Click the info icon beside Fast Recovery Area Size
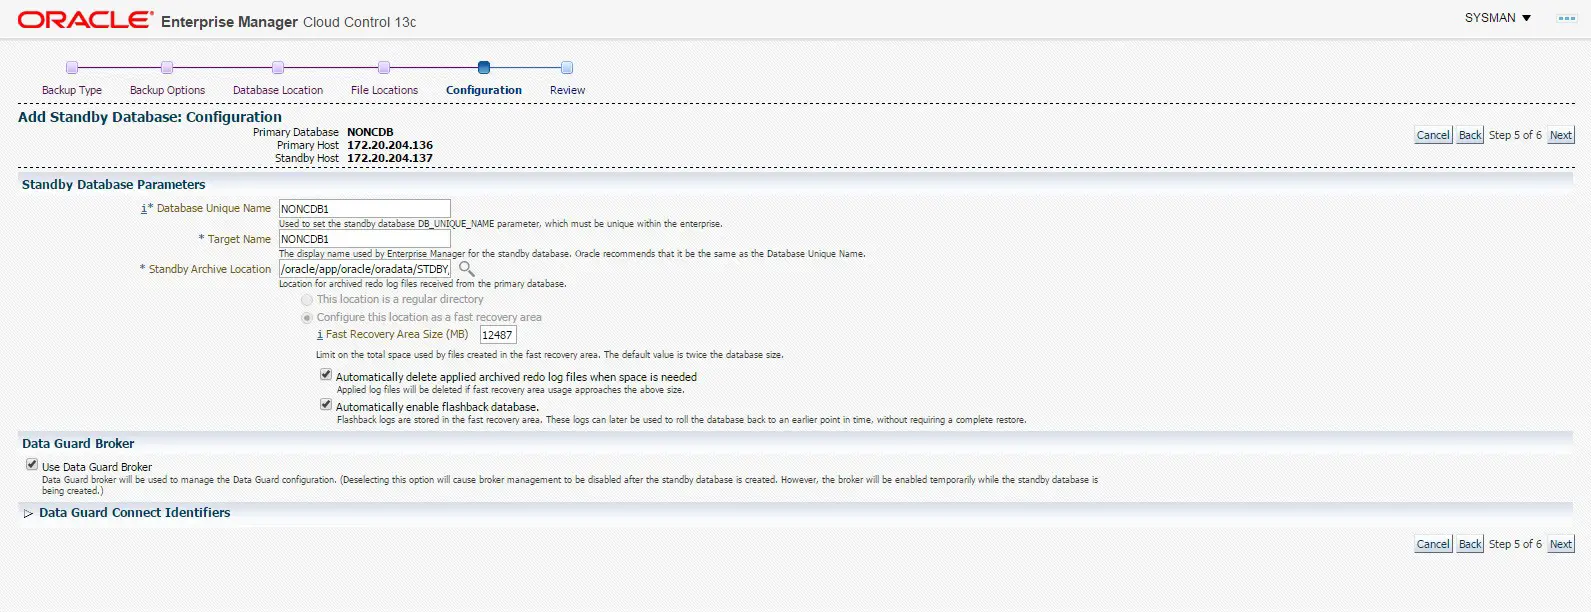Viewport: 1591px width, 612px height. 320,335
